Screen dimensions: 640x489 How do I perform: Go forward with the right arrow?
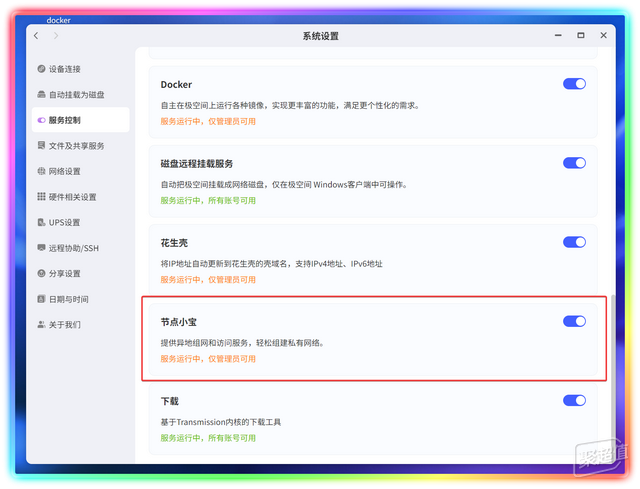point(56,36)
